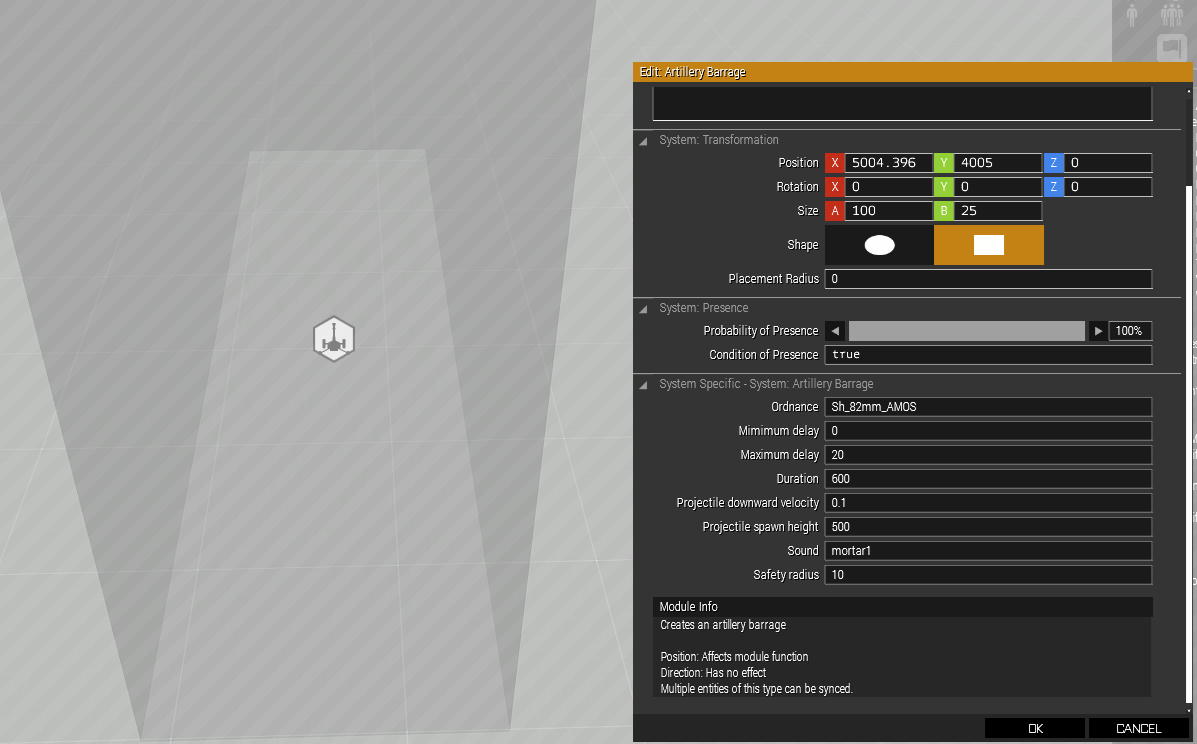Image resolution: width=1197 pixels, height=744 pixels.
Task: Edit the Rotation Y field
Action: (998, 187)
